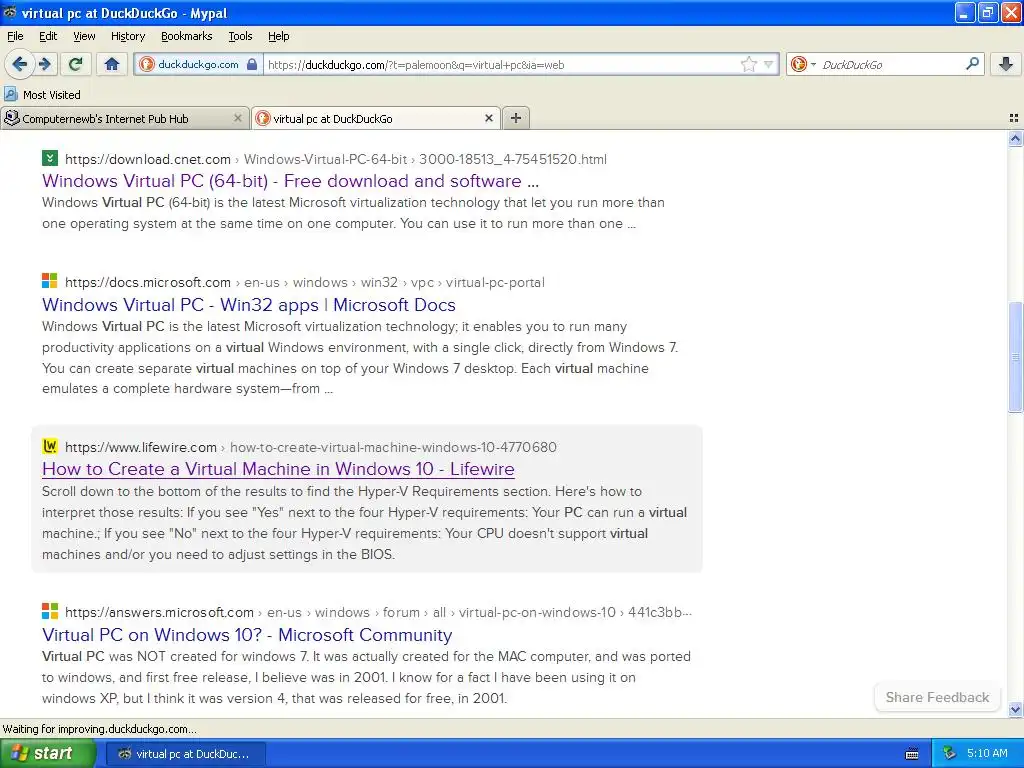Click the www.lifewire.com result URL

[x=311, y=447]
